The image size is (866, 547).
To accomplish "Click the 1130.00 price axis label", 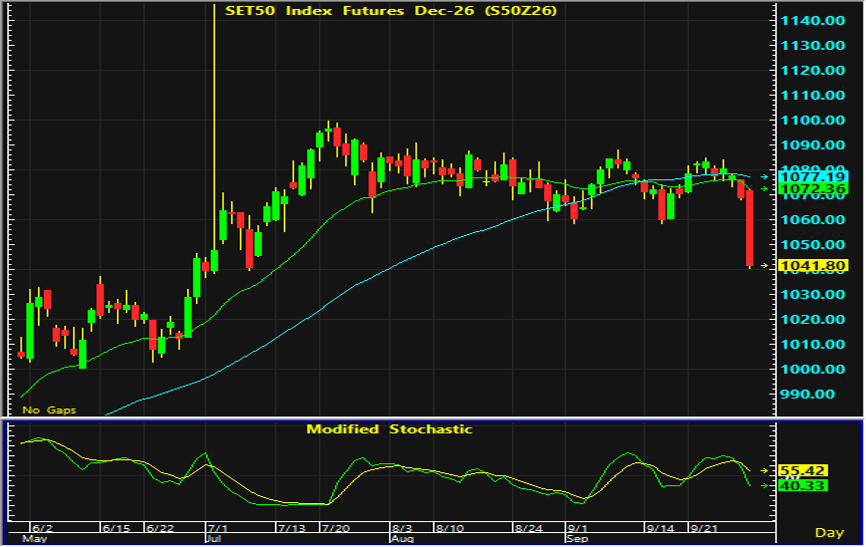I will coord(812,45).
